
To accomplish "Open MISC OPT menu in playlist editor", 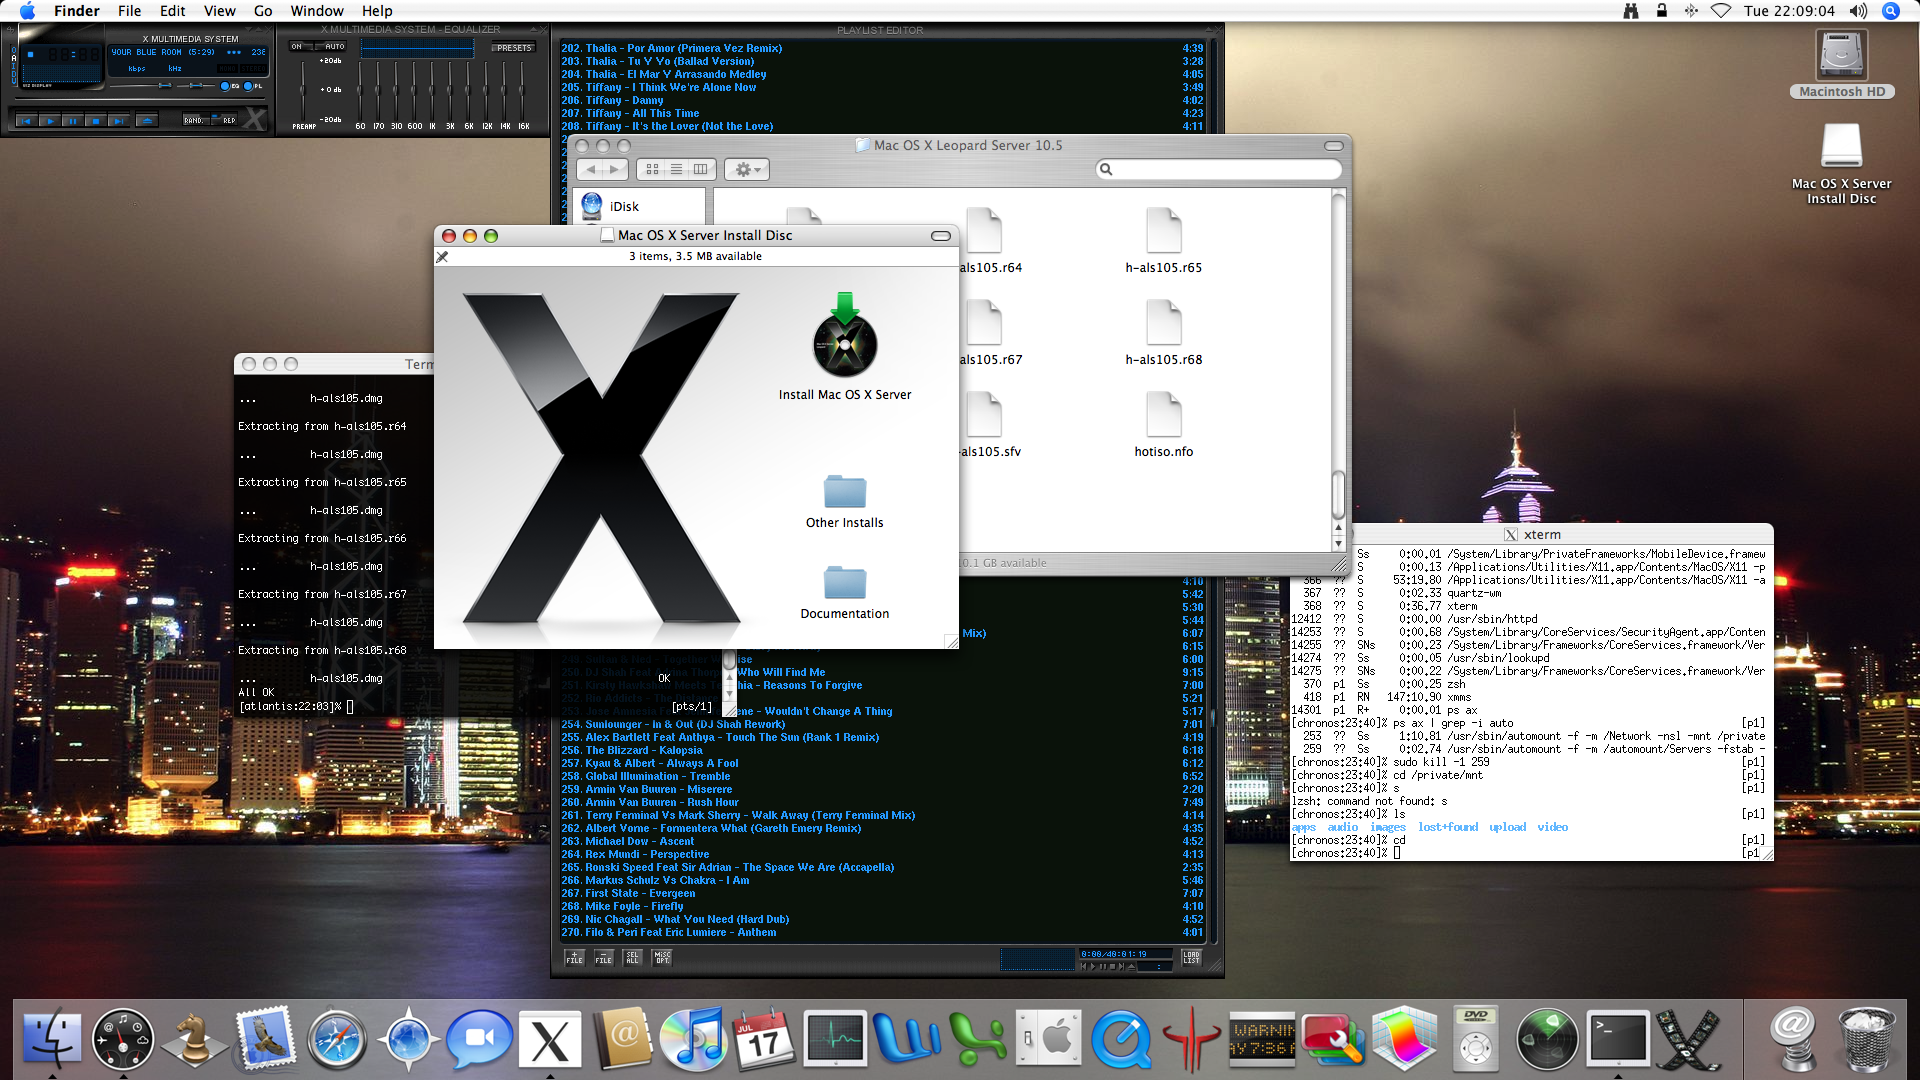I will 662,957.
